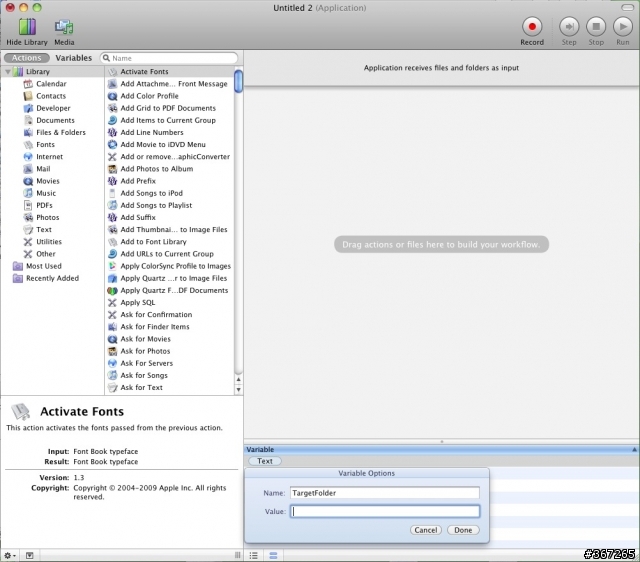Select the Ask for Text action
The height and width of the screenshot is (562, 640).
141,387
